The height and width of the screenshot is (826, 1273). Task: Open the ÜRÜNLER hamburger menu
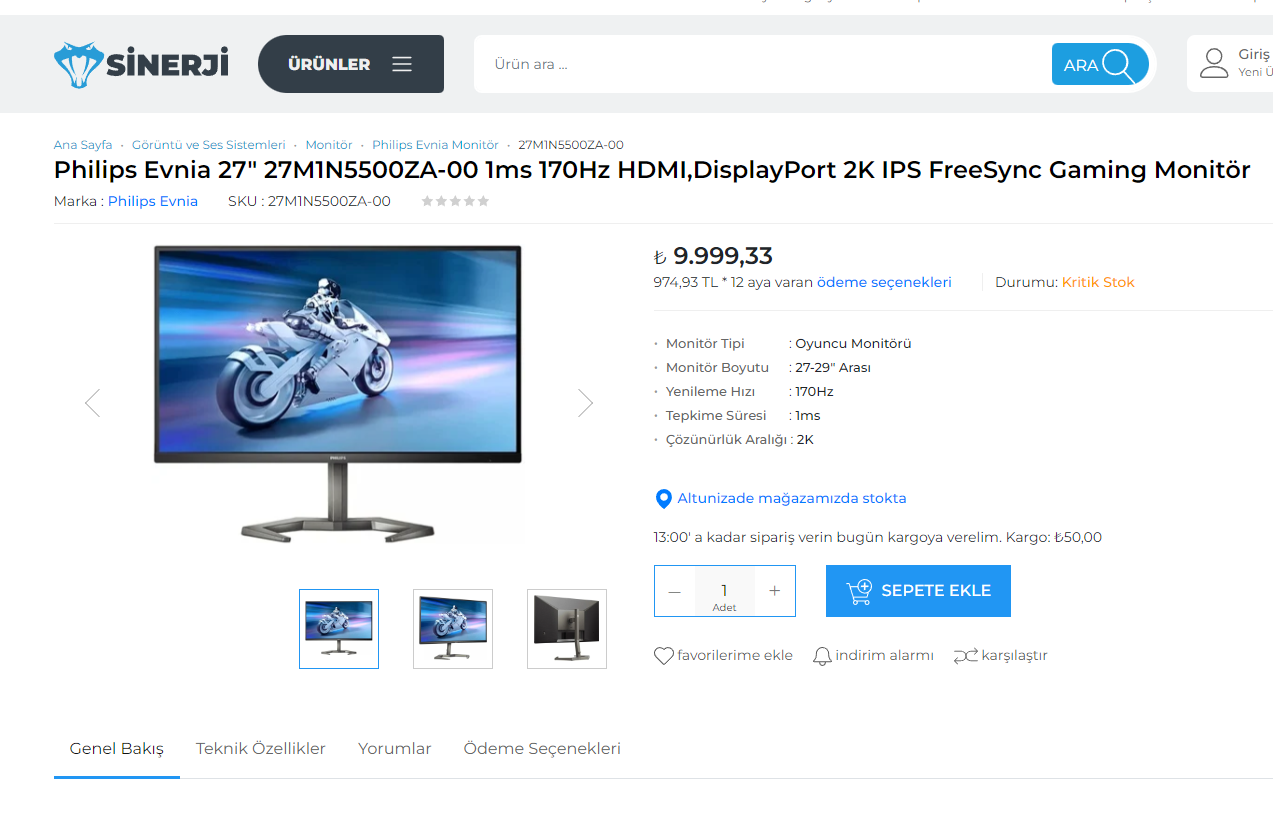pos(351,64)
